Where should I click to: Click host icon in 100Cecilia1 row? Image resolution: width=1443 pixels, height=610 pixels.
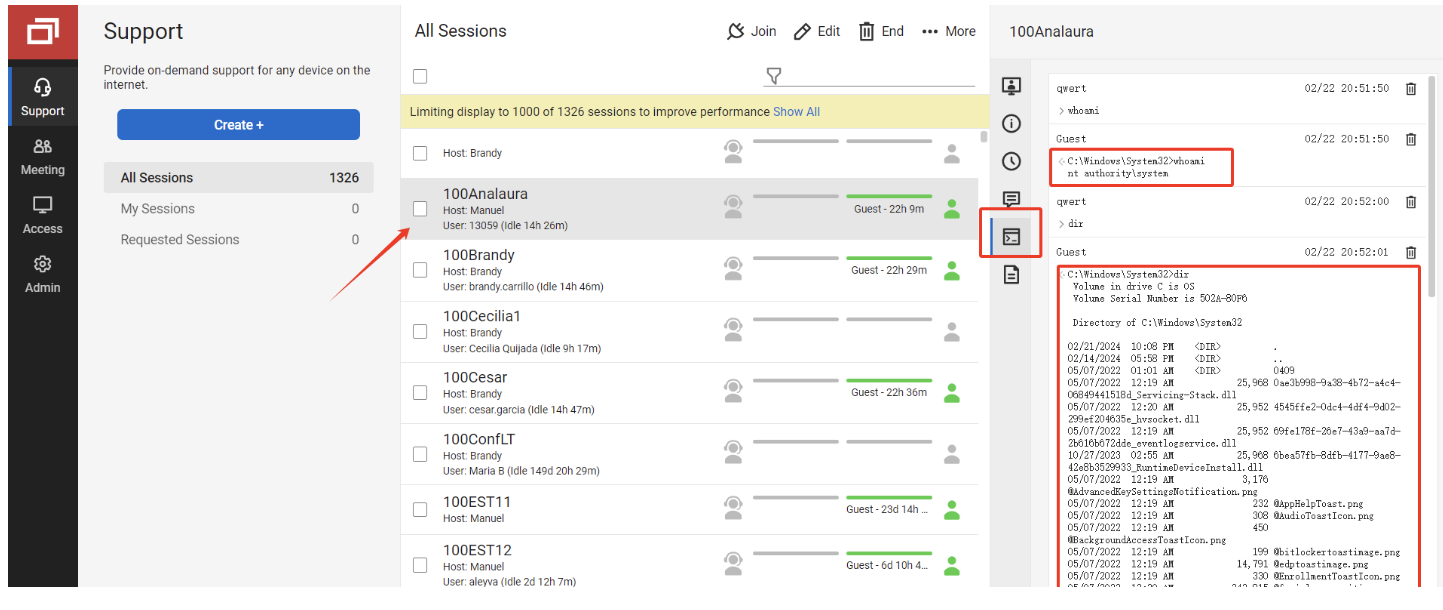(x=733, y=330)
